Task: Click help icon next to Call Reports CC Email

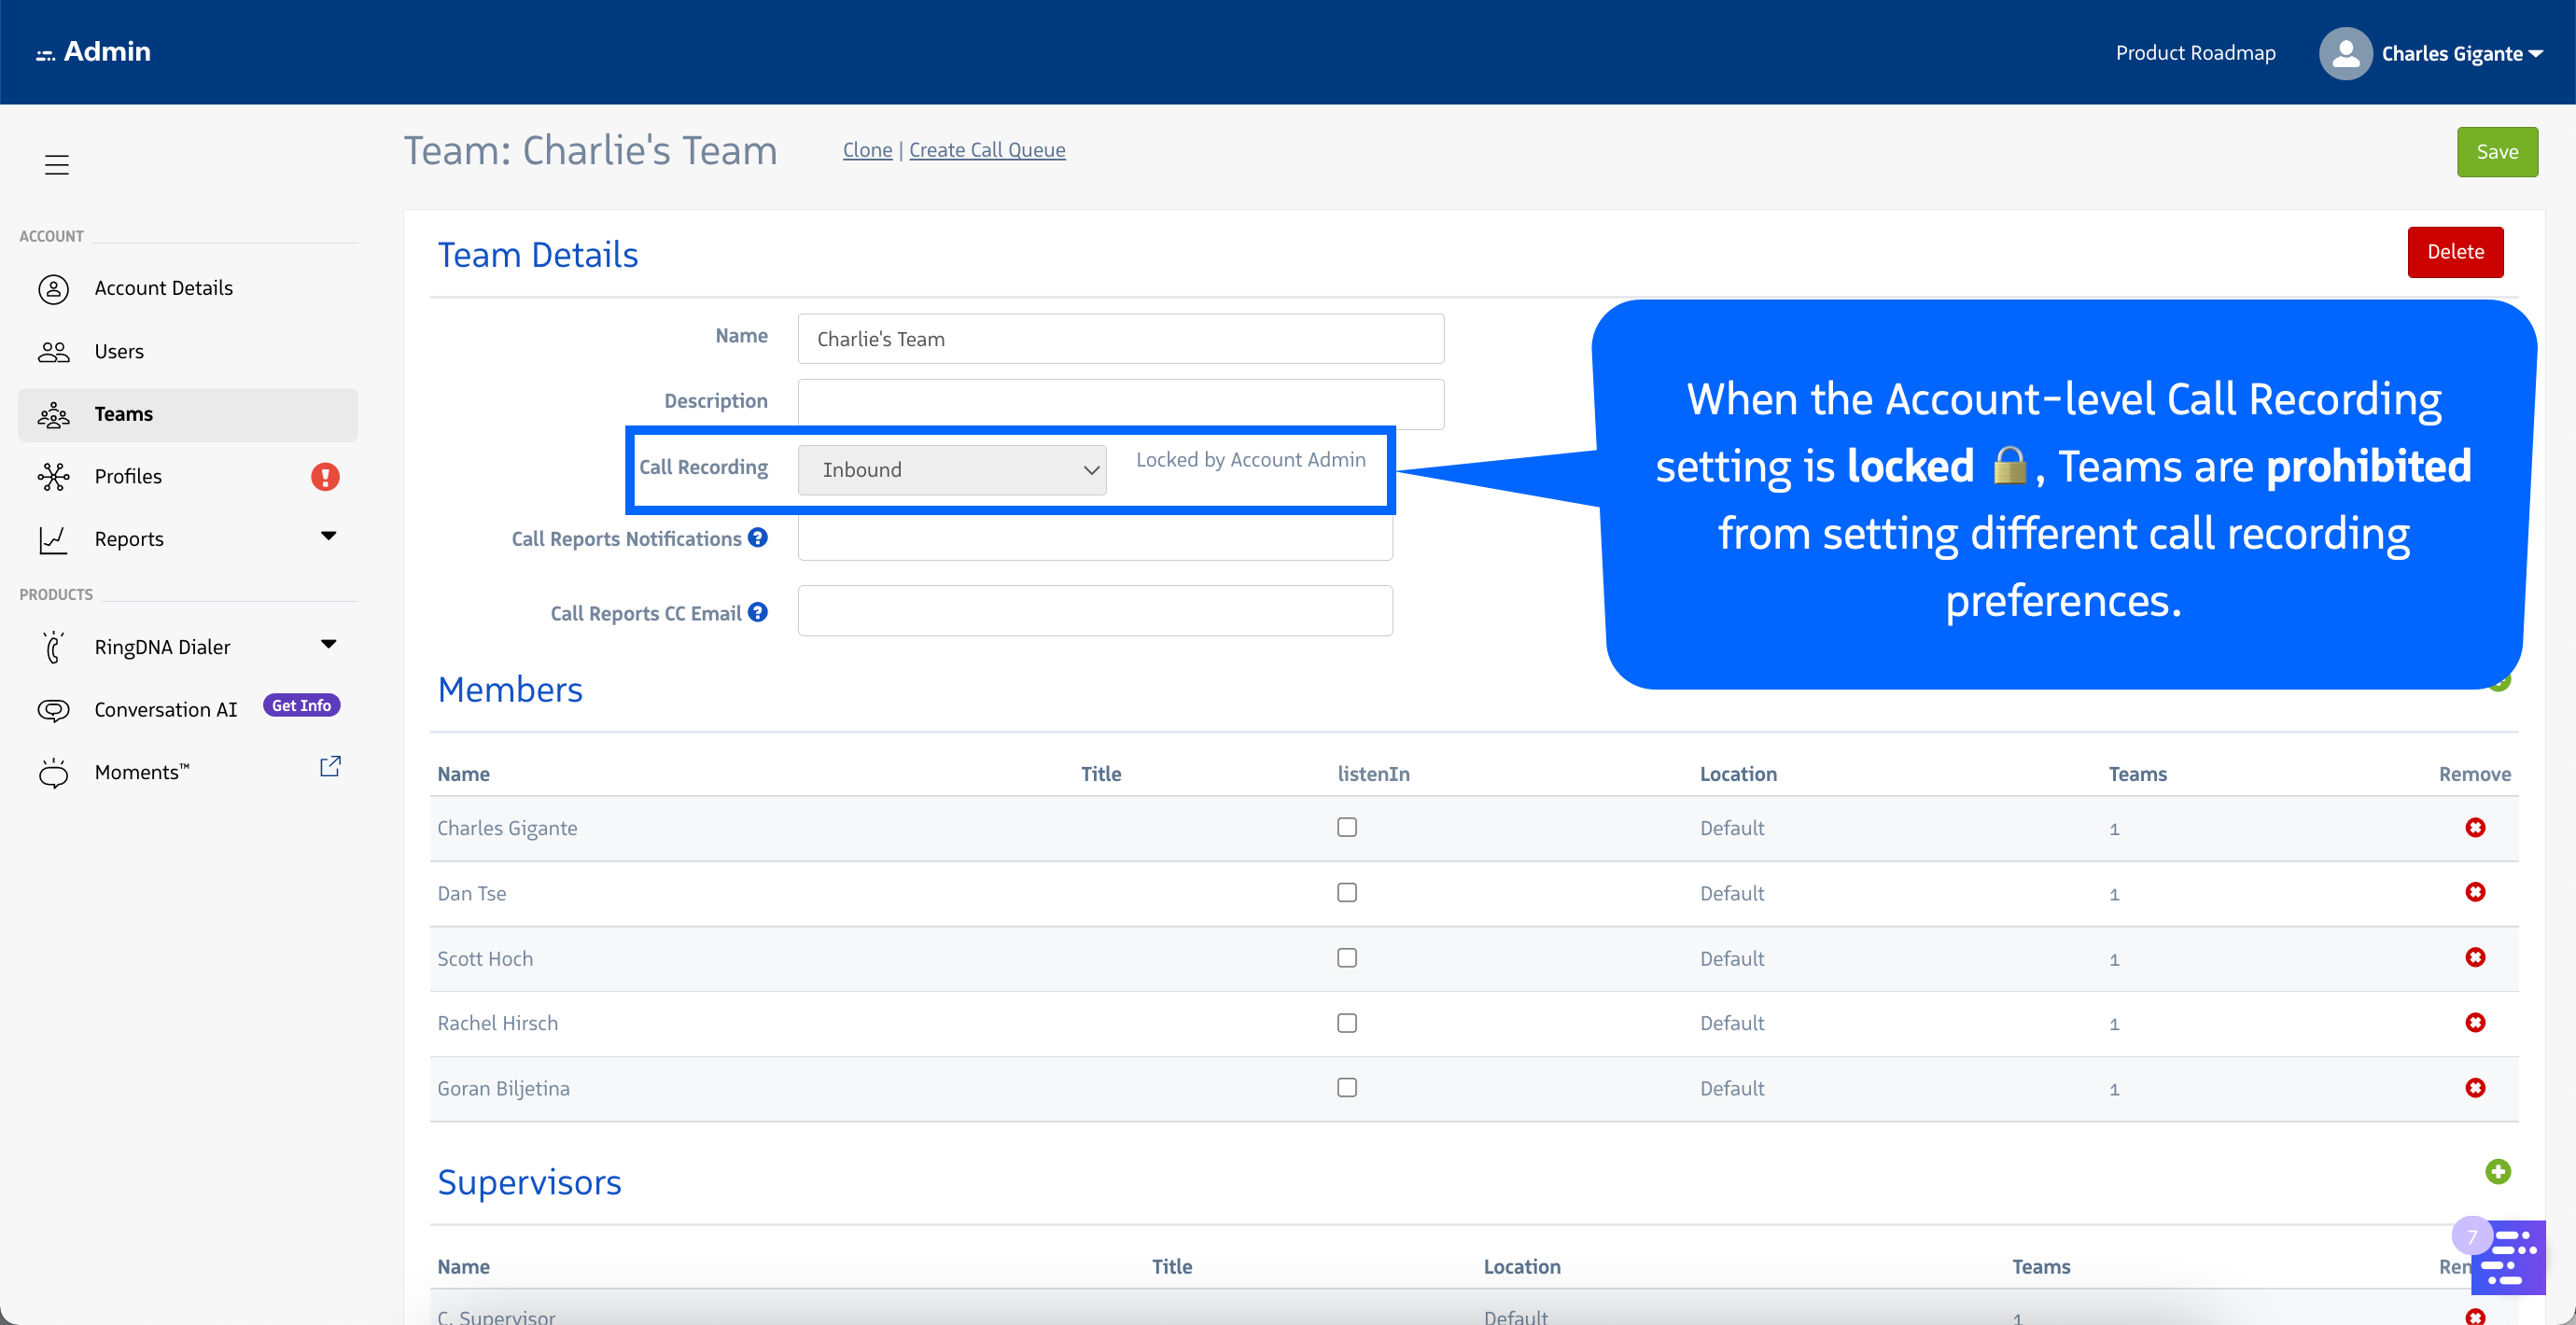Action: (758, 613)
